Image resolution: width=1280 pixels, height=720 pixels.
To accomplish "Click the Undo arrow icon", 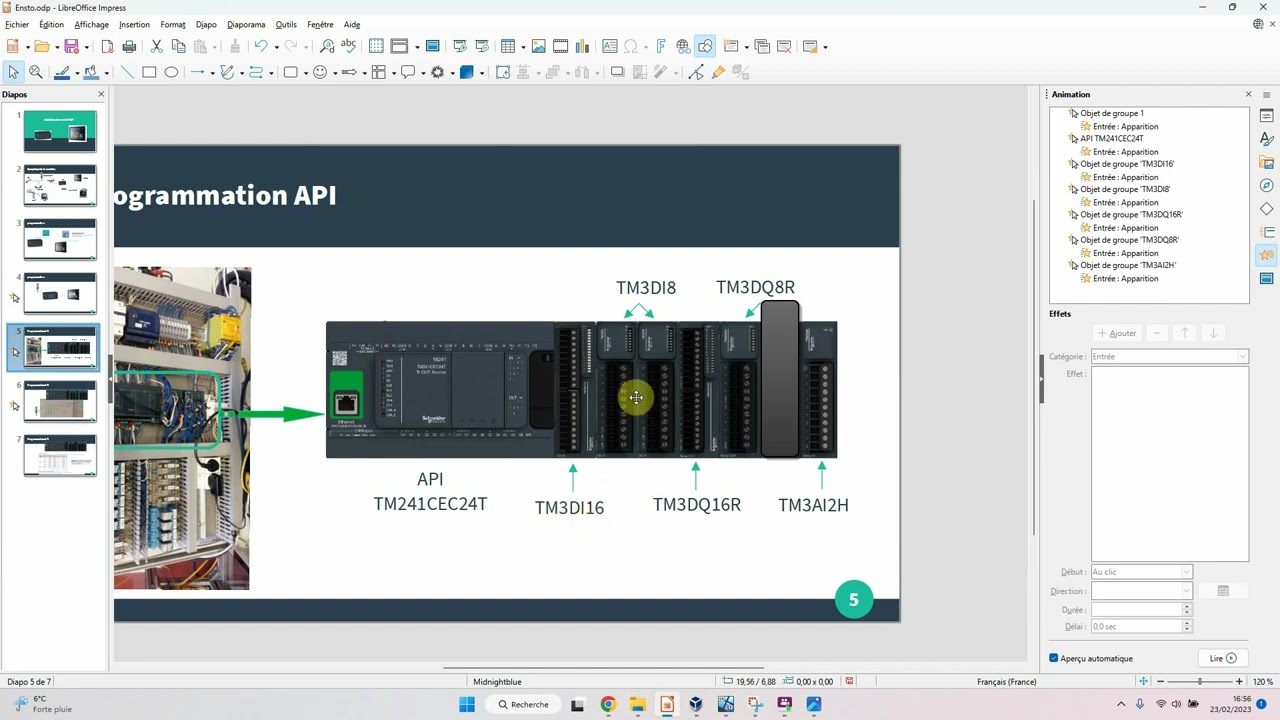I will (261, 46).
